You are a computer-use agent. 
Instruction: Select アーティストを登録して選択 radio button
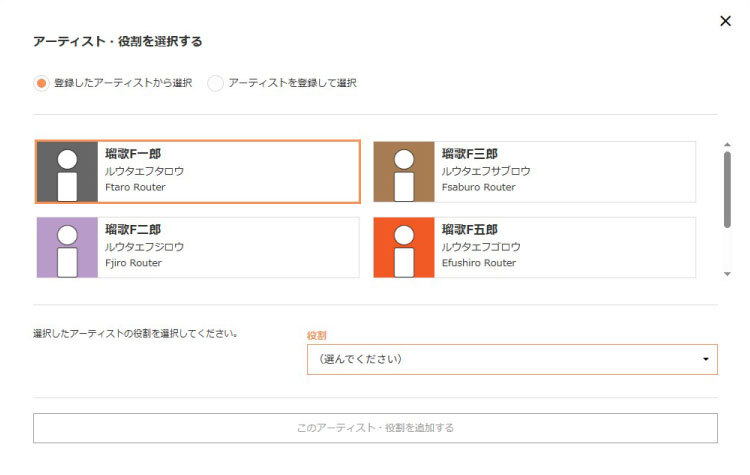pyautogui.click(x=215, y=83)
